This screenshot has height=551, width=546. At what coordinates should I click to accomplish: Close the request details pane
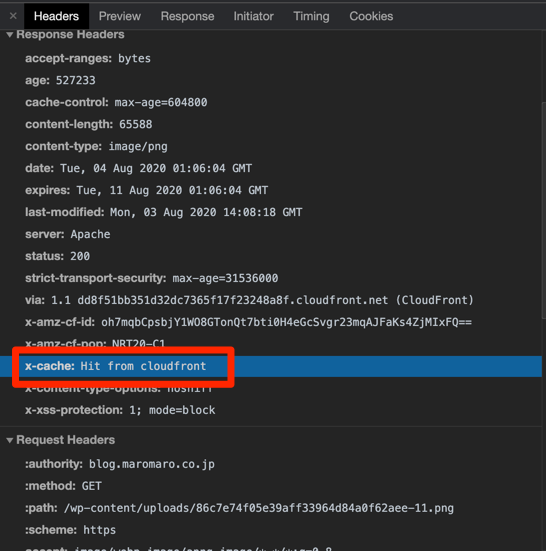coord(13,16)
